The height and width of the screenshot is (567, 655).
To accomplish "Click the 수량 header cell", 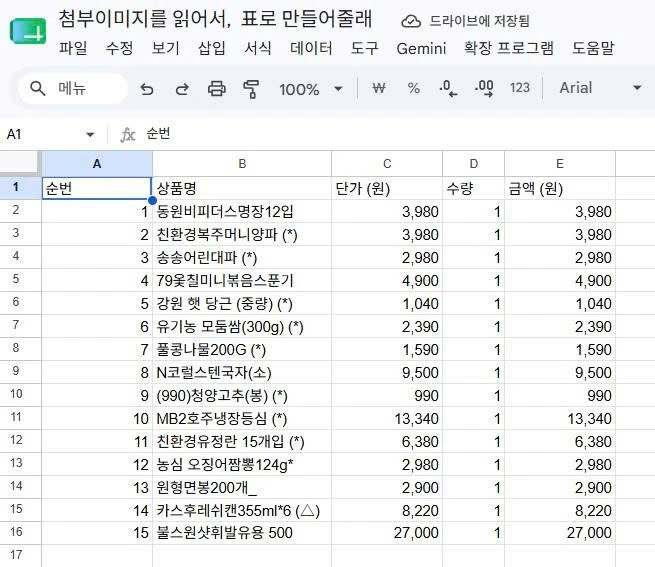I will 473,188.
